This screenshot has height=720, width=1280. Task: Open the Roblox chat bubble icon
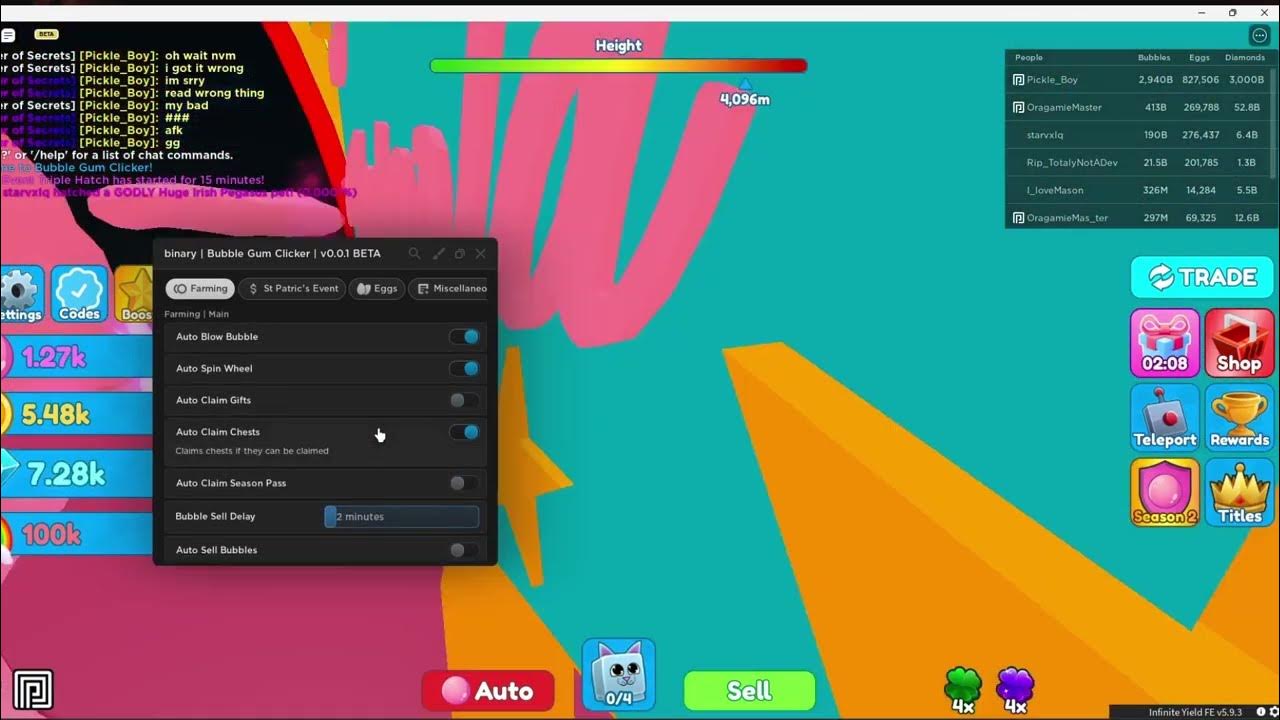coord(8,35)
